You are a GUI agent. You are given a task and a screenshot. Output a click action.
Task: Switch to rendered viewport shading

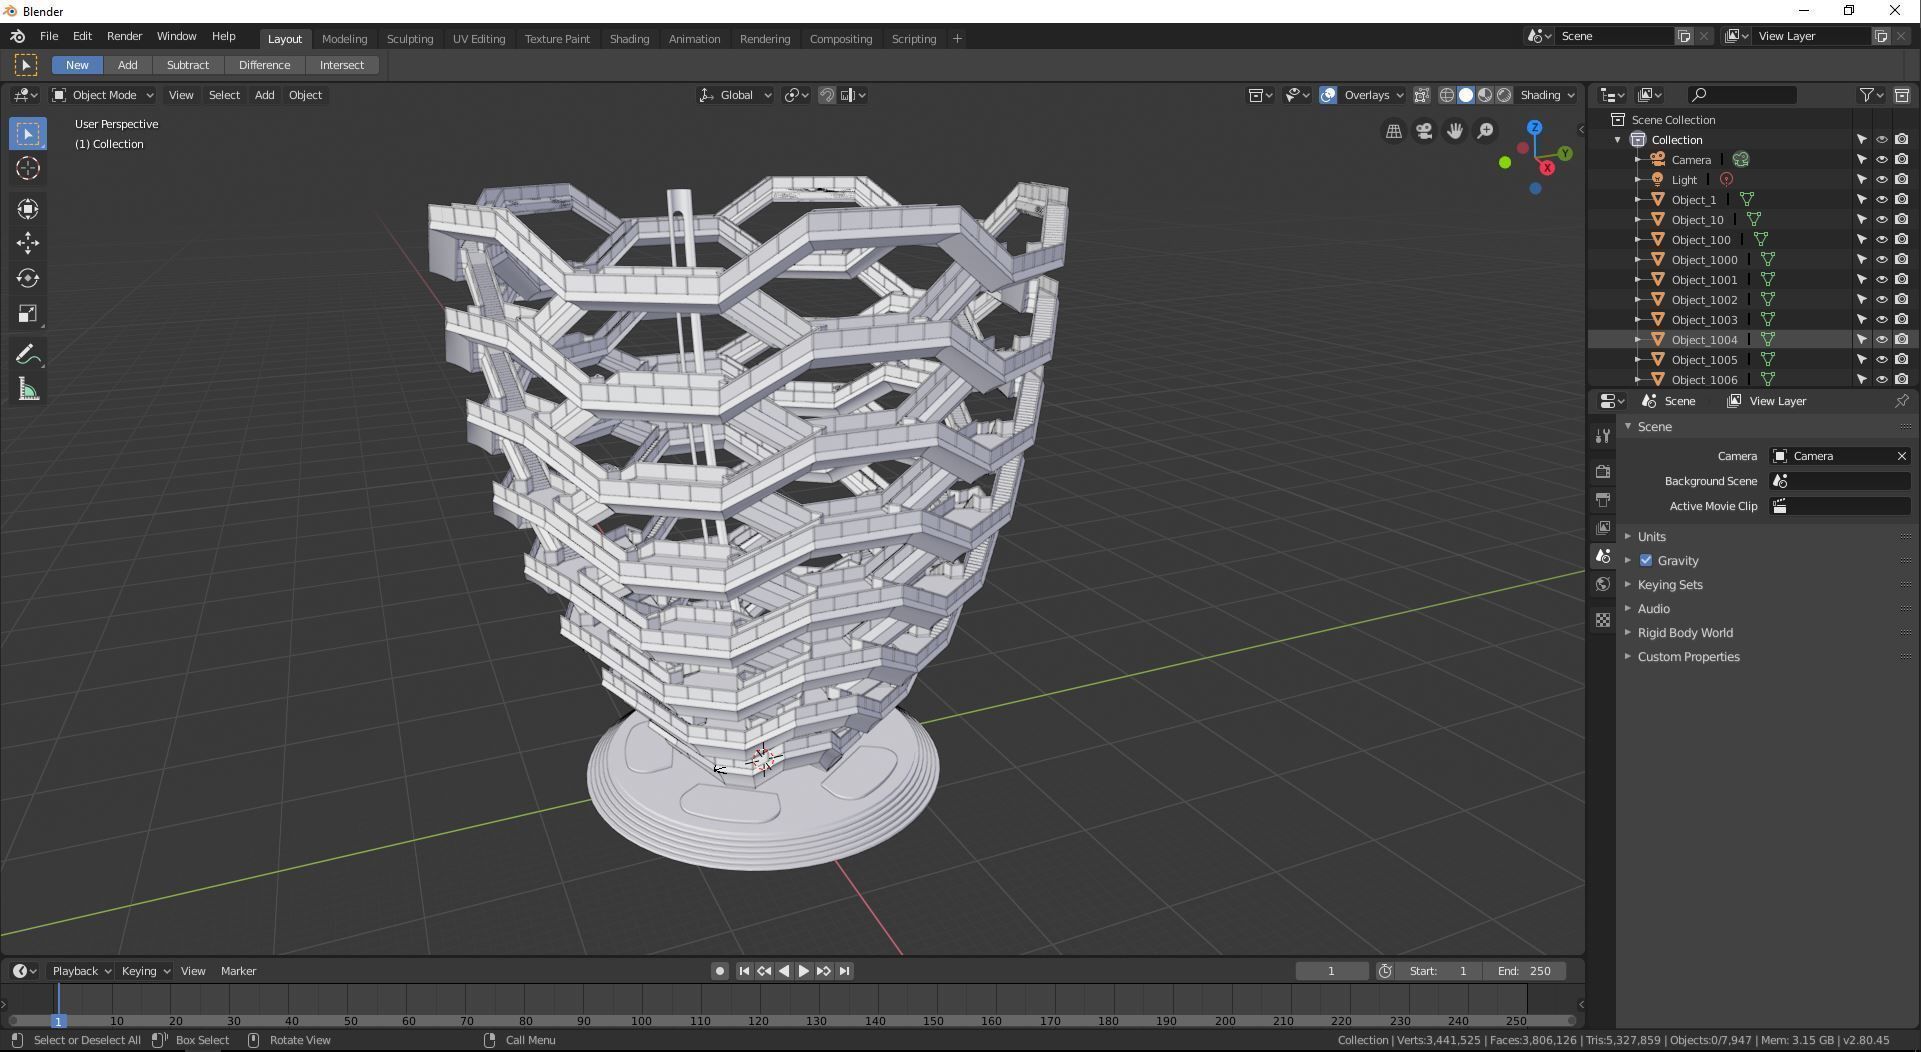tap(1504, 95)
